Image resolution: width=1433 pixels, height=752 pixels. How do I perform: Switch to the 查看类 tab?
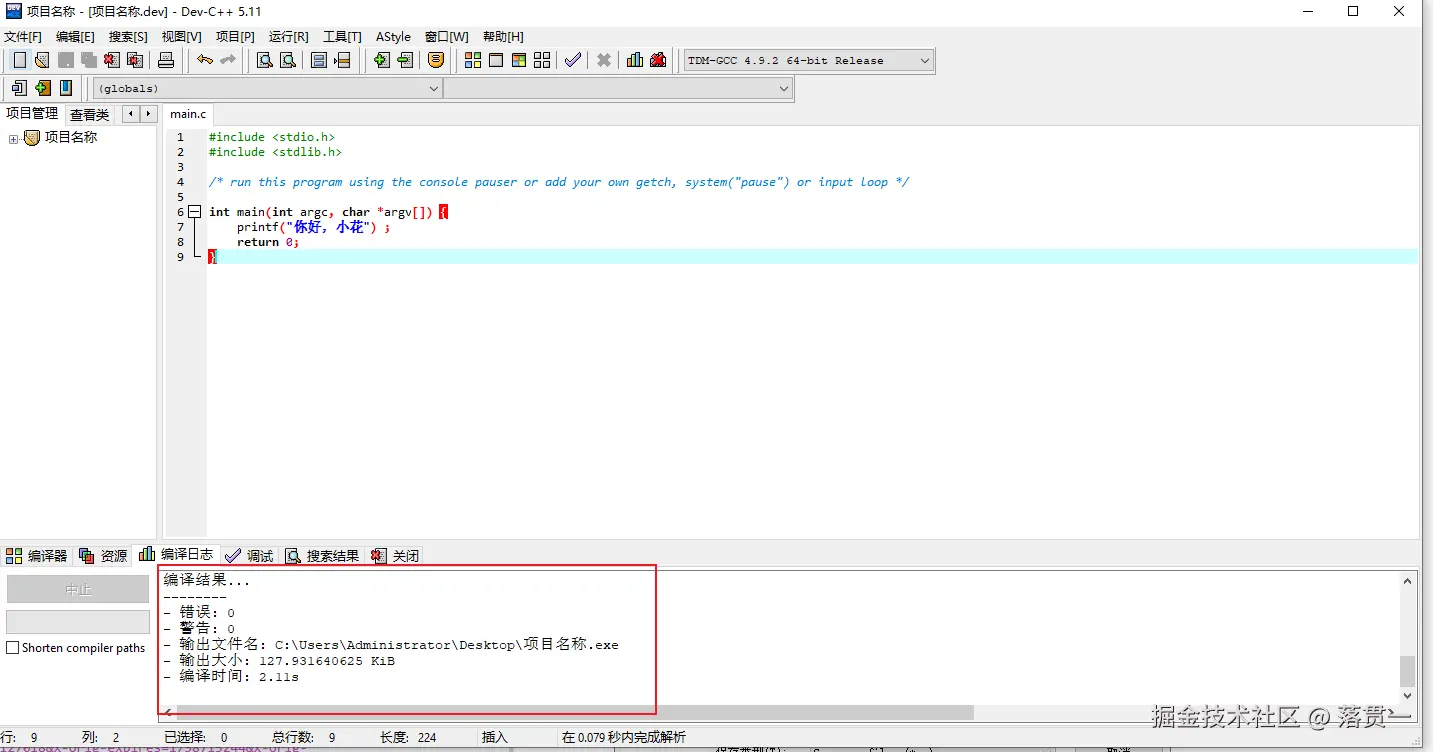coord(89,115)
